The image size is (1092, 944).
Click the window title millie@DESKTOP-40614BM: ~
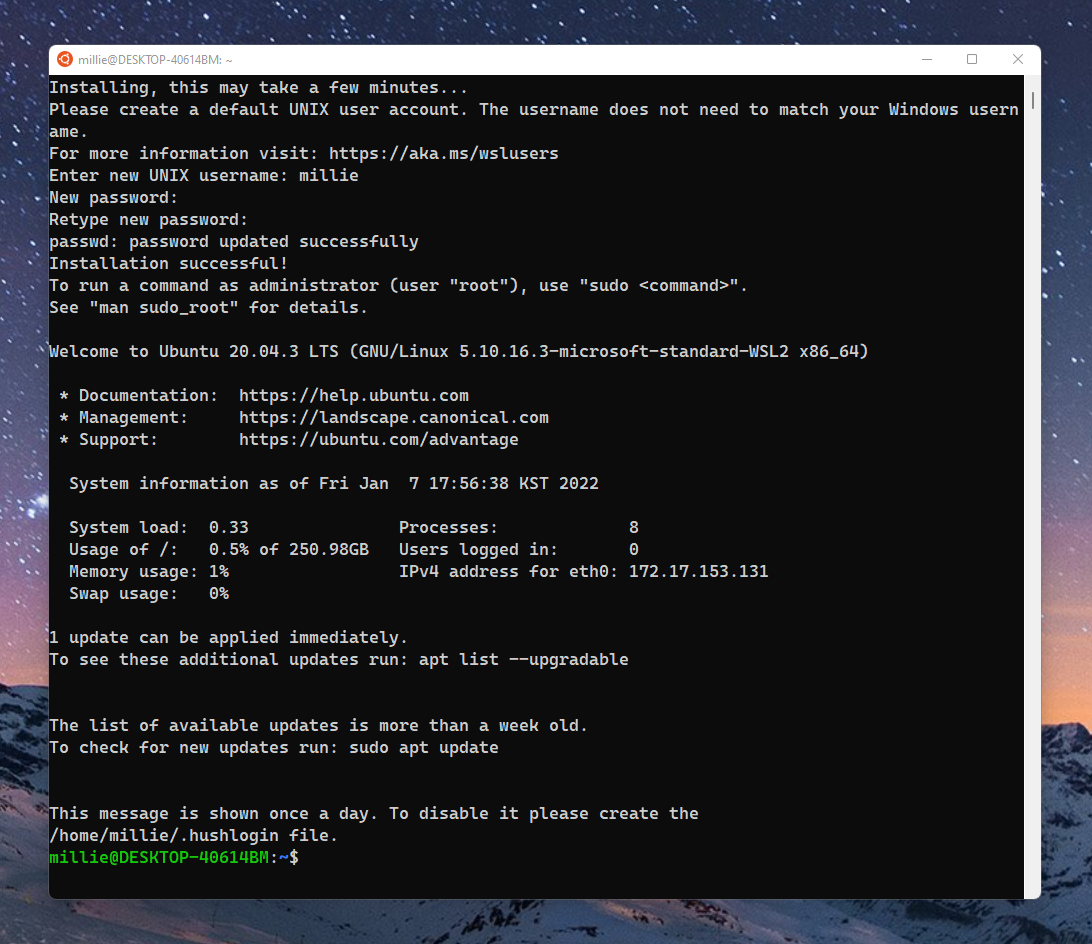(x=155, y=60)
